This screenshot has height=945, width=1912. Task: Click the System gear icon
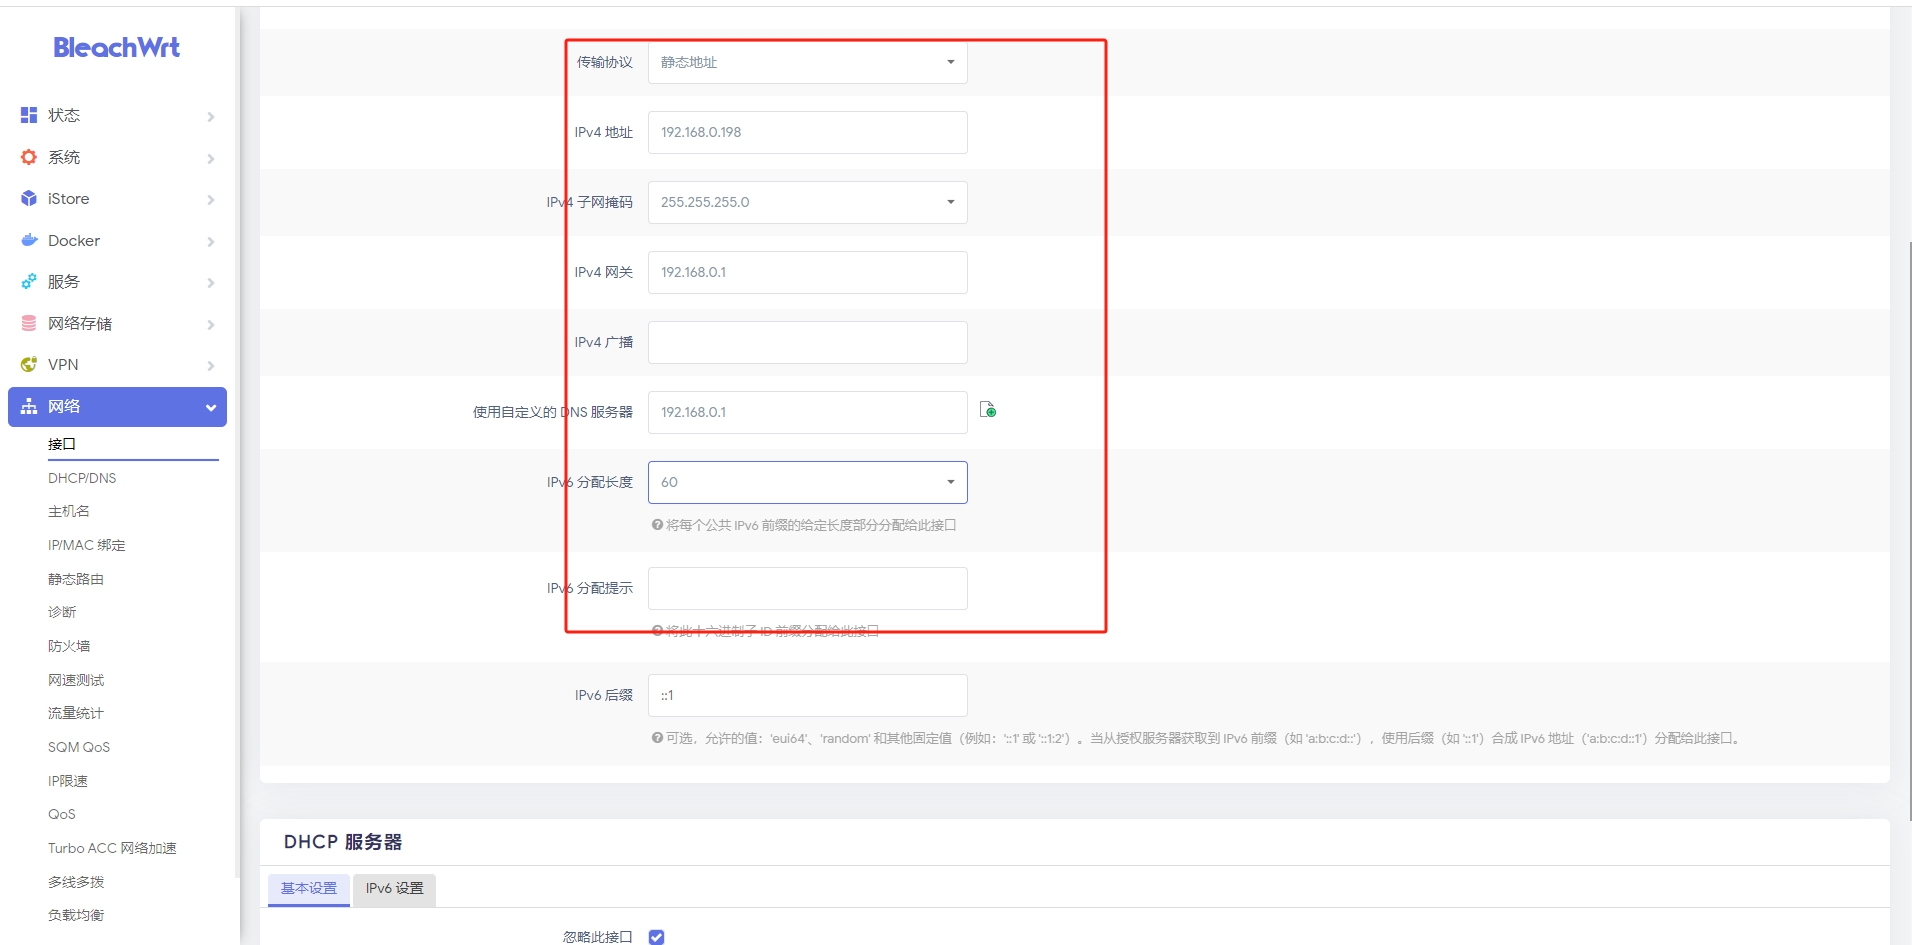[x=29, y=157]
